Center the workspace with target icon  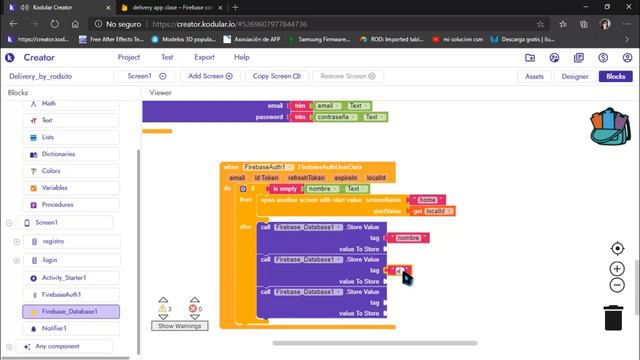pyautogui.click(x=617, y=248)
